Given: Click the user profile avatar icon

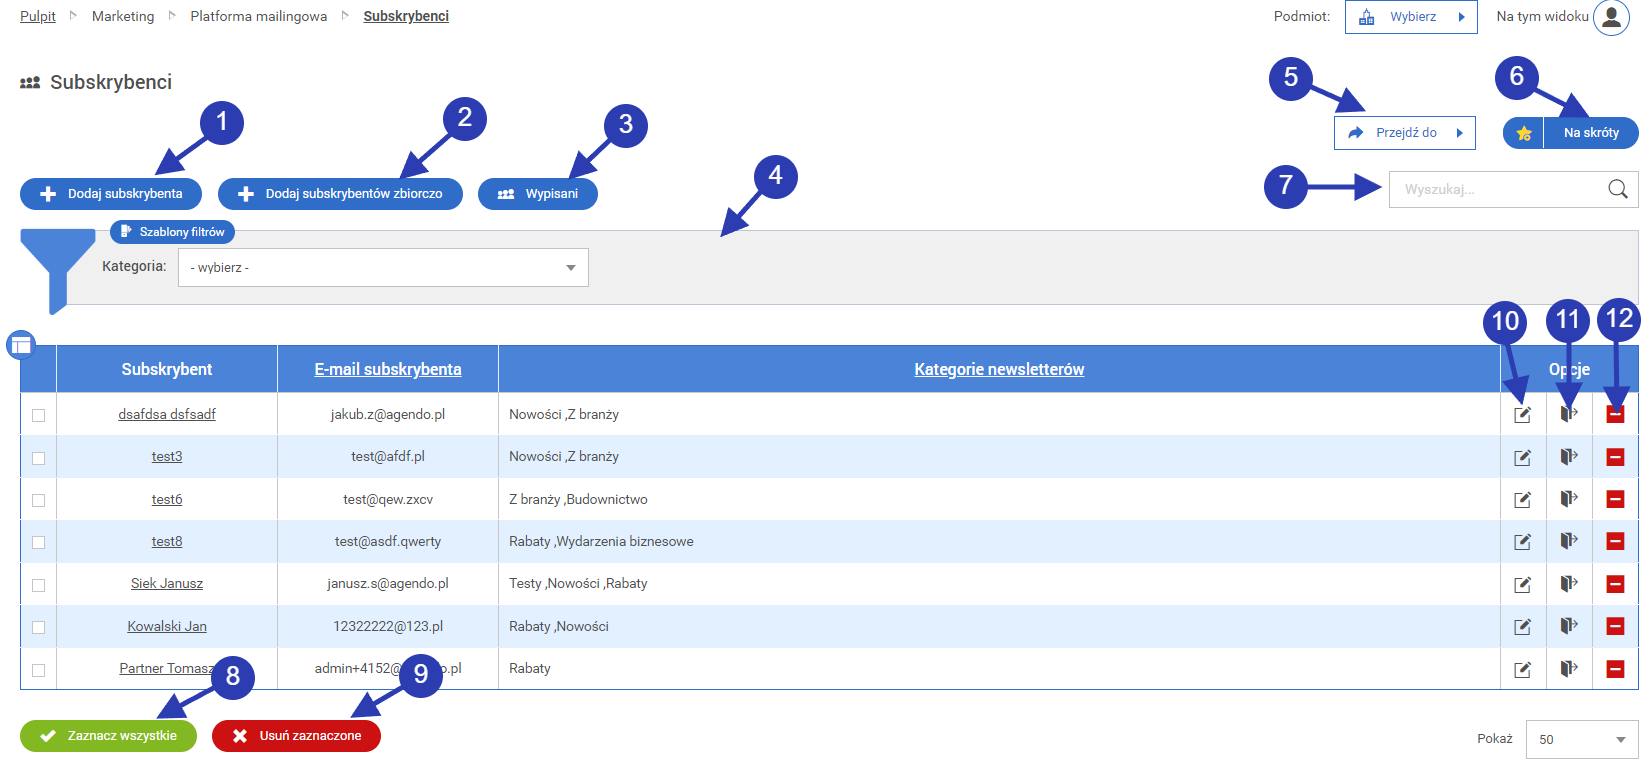Looking at the screenshot, I should point(1611,17).
